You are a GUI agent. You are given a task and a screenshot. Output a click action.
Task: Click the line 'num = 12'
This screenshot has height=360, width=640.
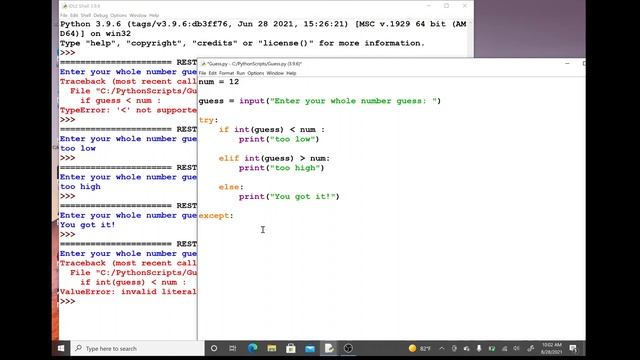pos(219,82)
